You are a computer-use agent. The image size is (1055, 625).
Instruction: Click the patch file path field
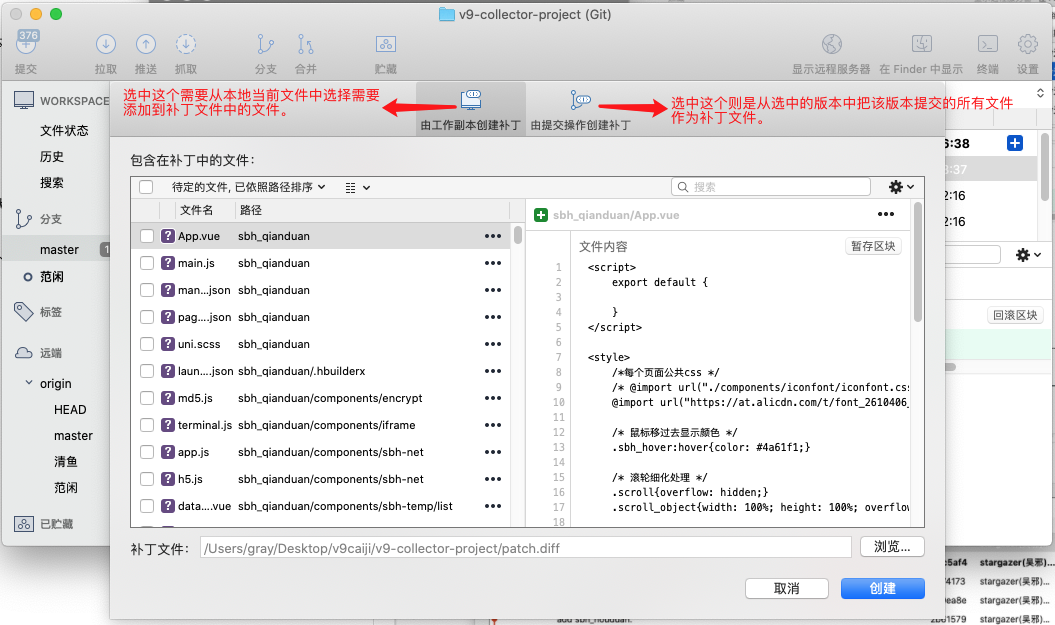pos(525,548)
